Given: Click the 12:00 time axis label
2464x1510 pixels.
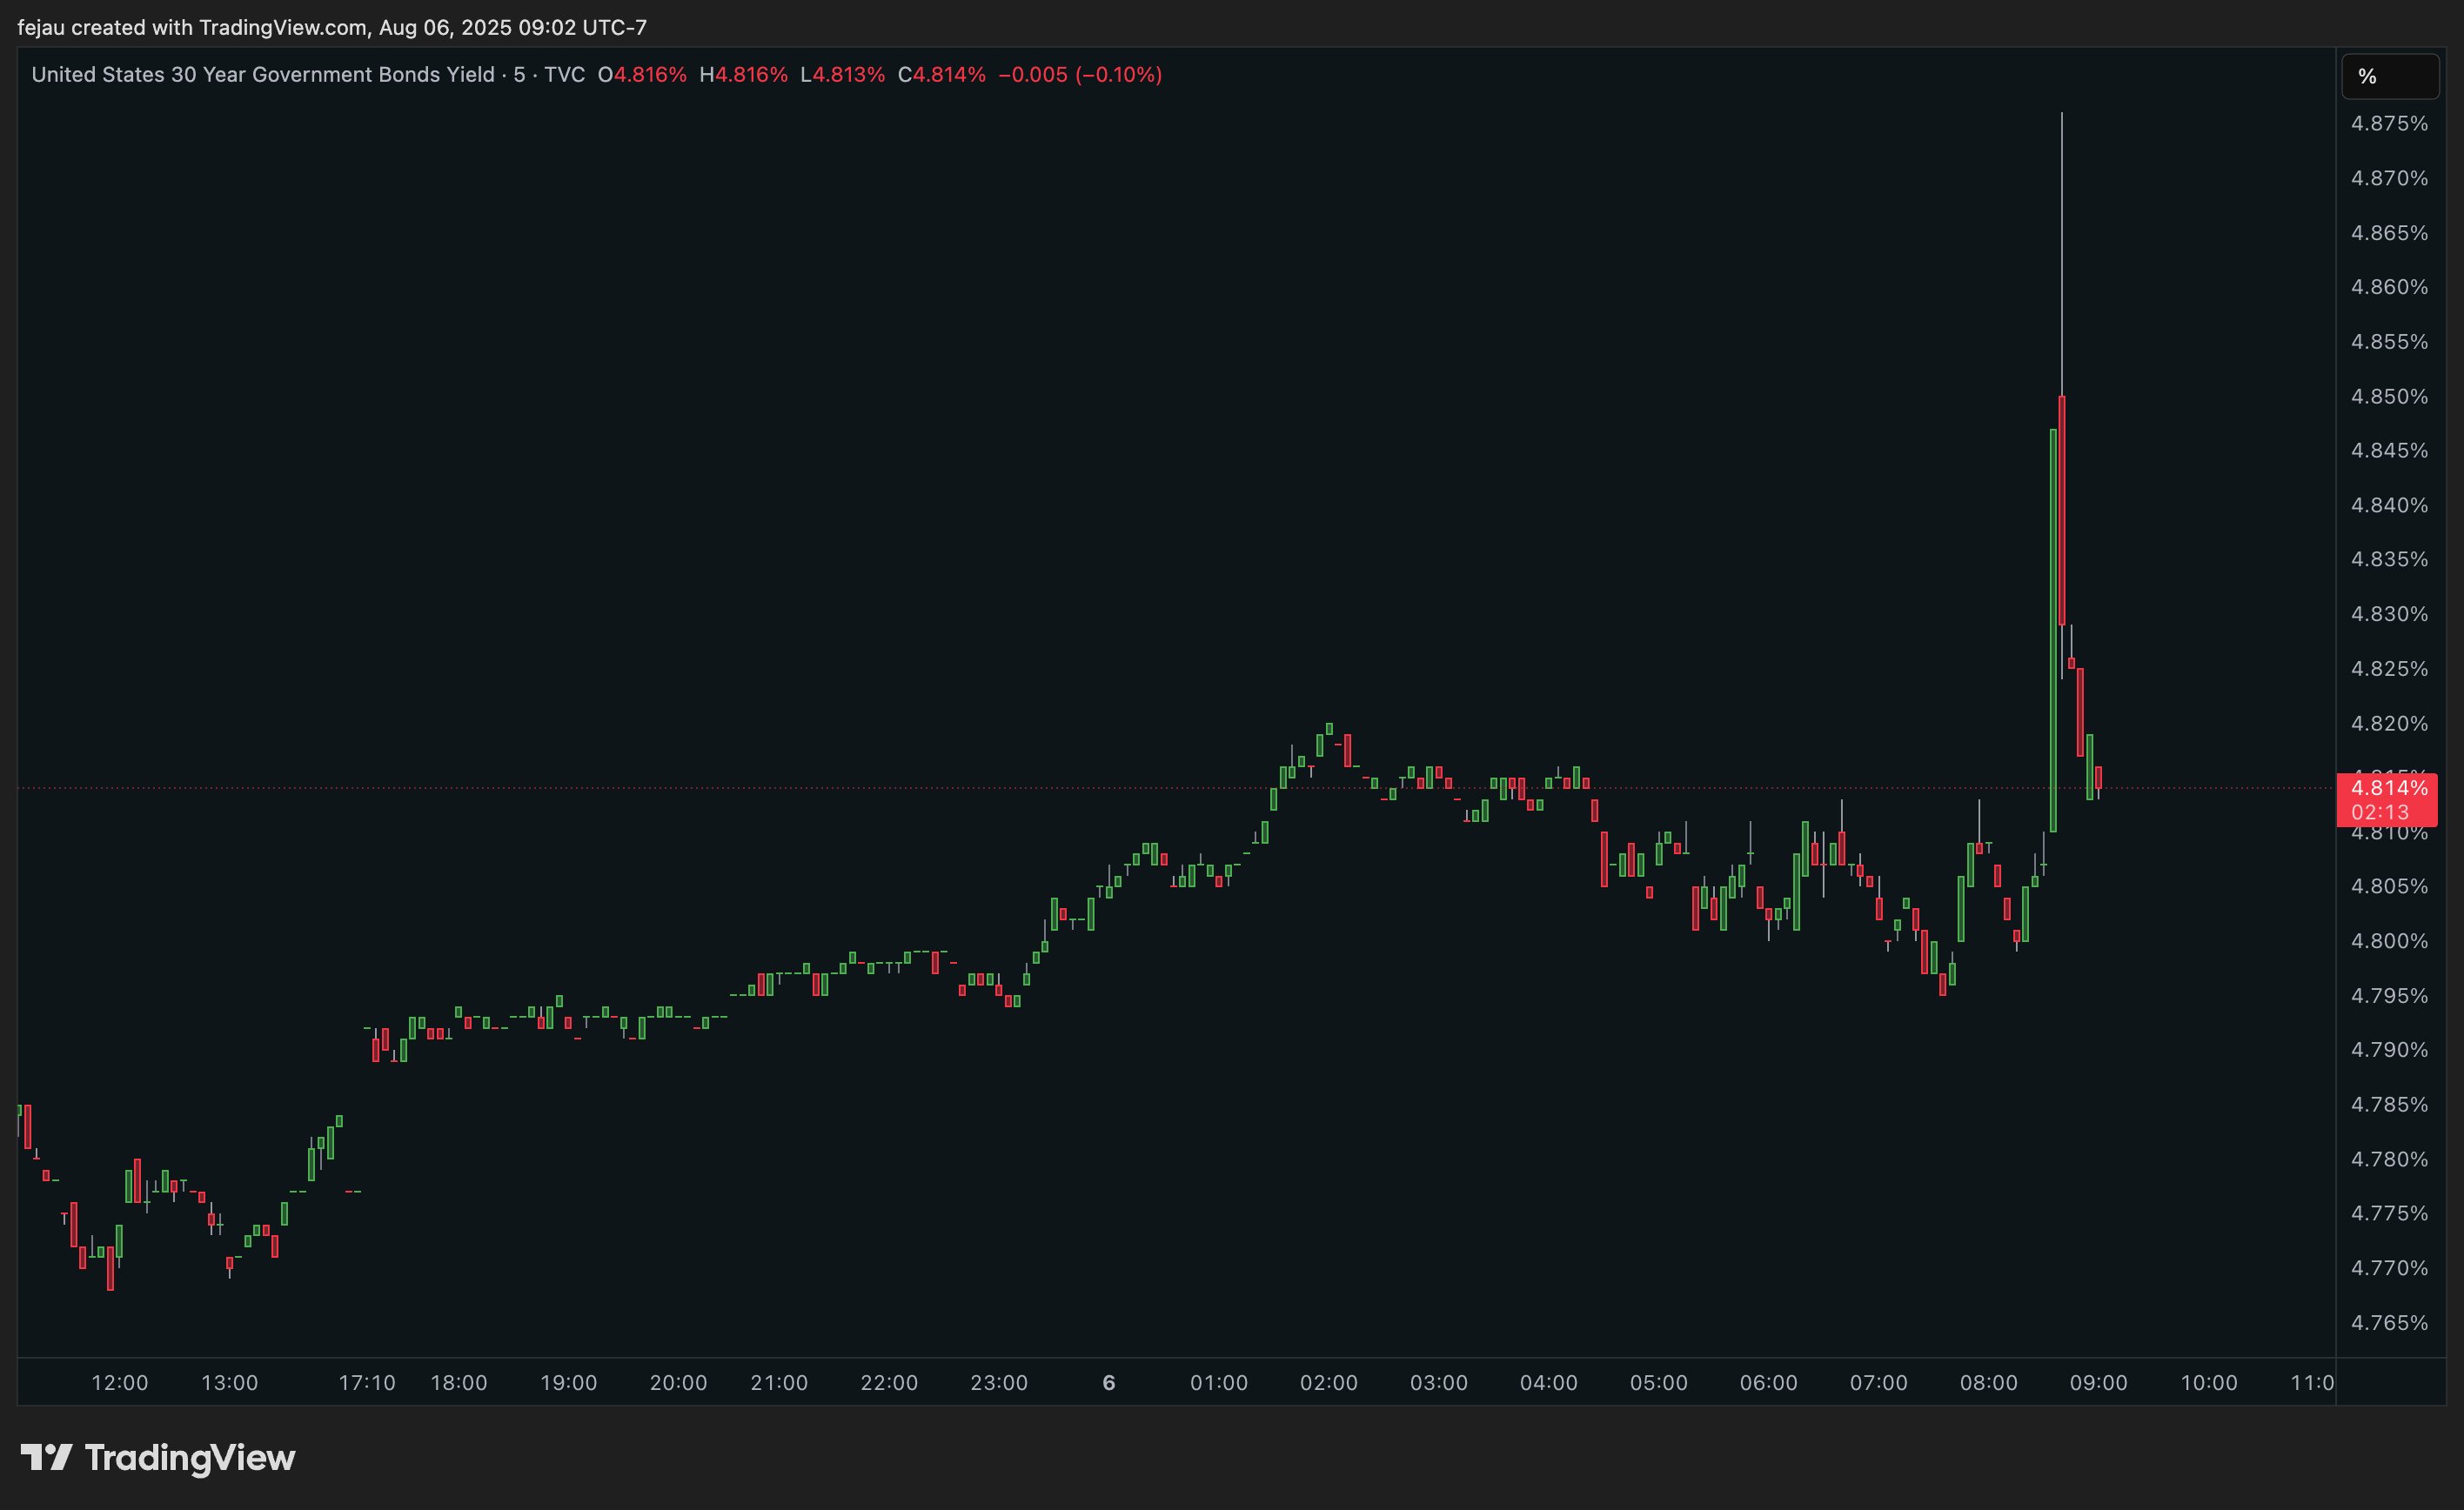Looking at the screenshot, I should [x=120, y=1383].
